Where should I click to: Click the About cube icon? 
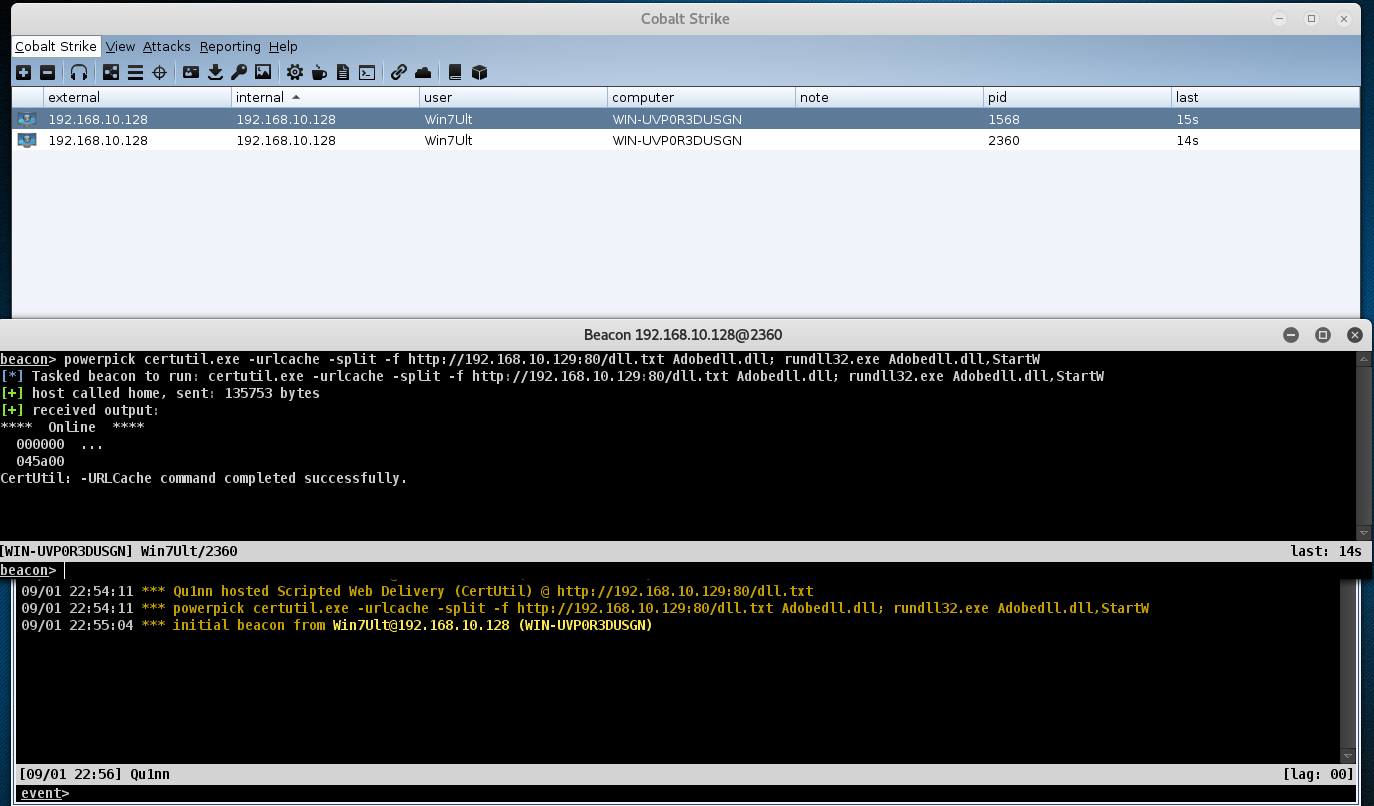pyautogui.click(x=479, y=72)
